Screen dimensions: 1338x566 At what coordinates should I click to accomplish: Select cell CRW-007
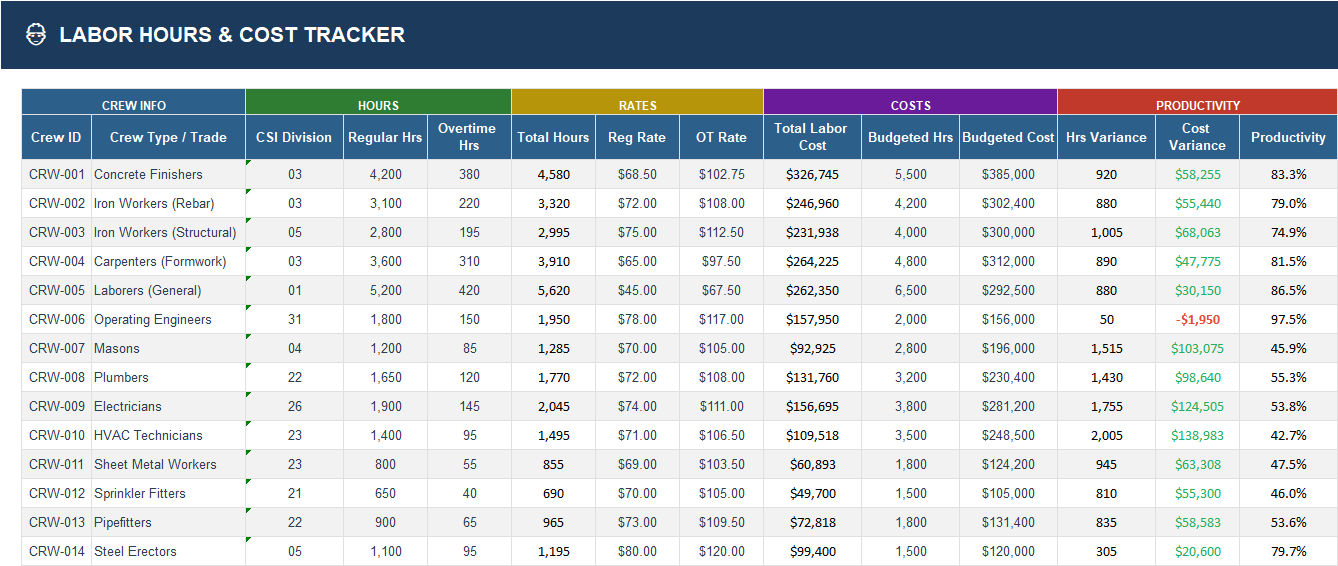point(56,348)
